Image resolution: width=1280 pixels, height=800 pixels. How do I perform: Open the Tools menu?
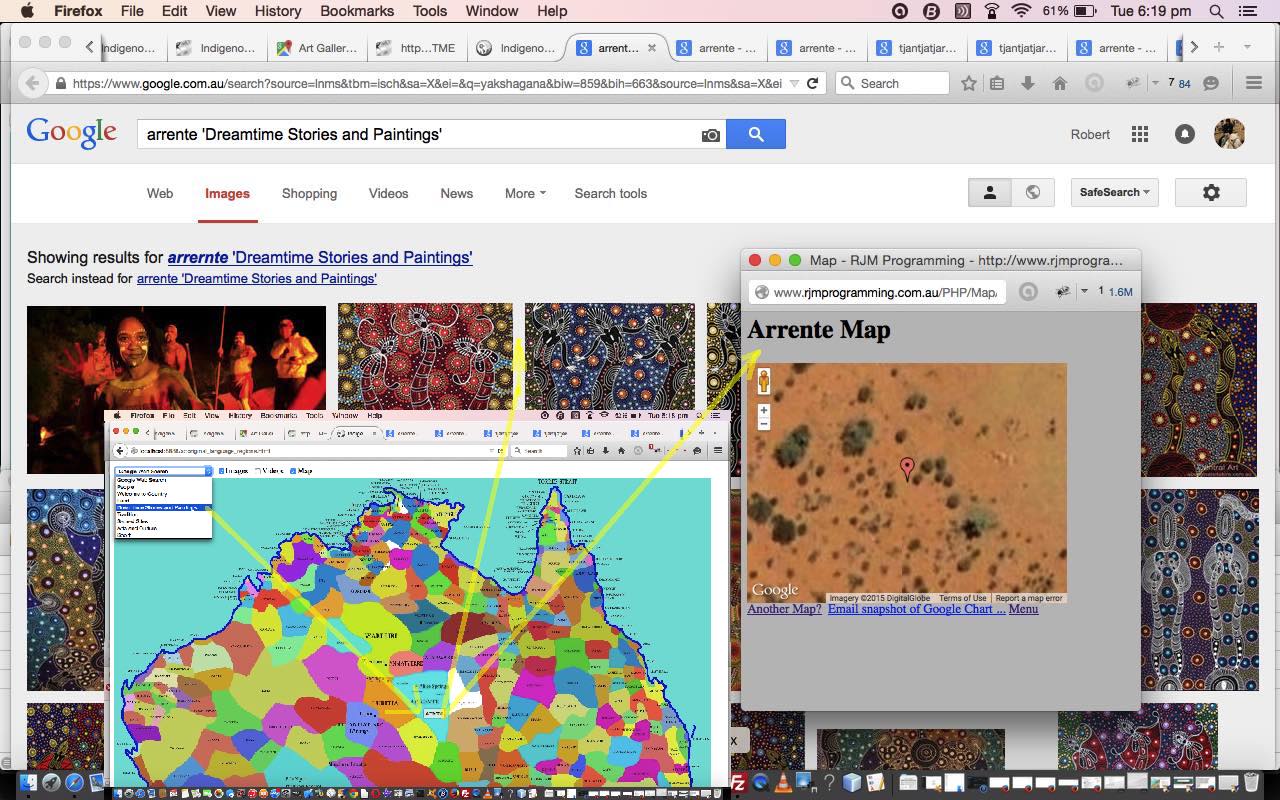point(430,11)
